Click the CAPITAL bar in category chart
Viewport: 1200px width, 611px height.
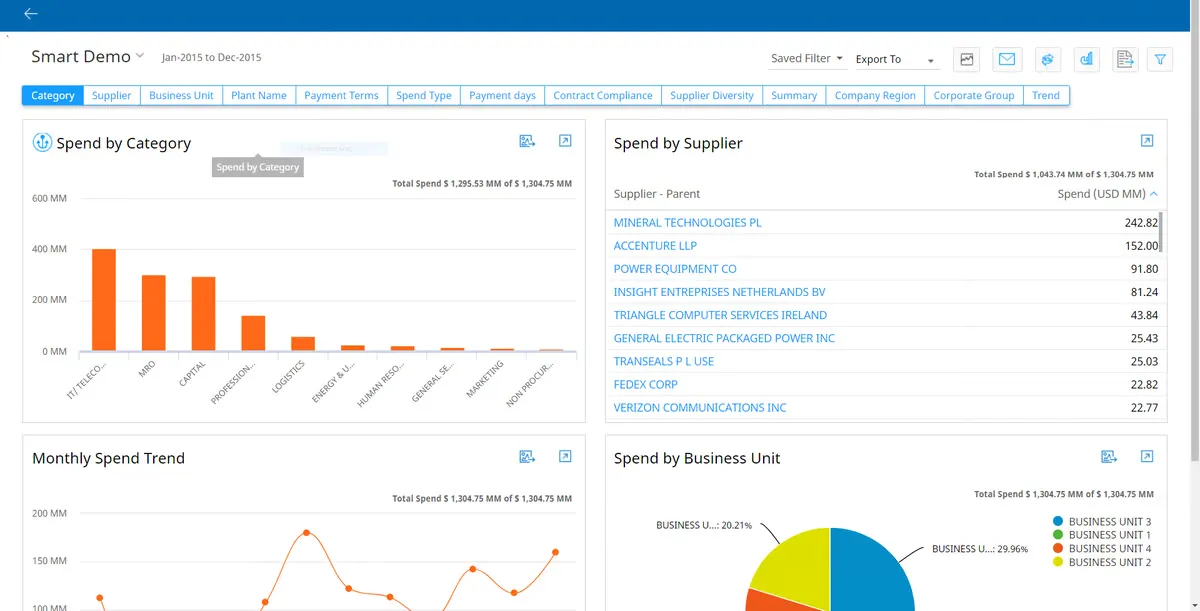pyautogui.click(x=204, y=314)
